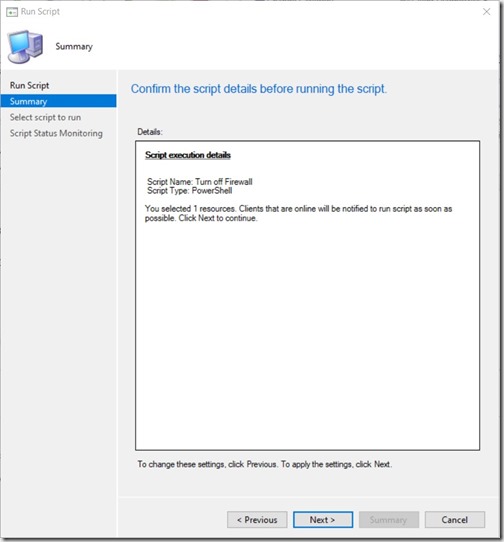504x542 pixels.
Task: Click the 'To change these settings' instruction text
Action: click(x=265, y=464)
